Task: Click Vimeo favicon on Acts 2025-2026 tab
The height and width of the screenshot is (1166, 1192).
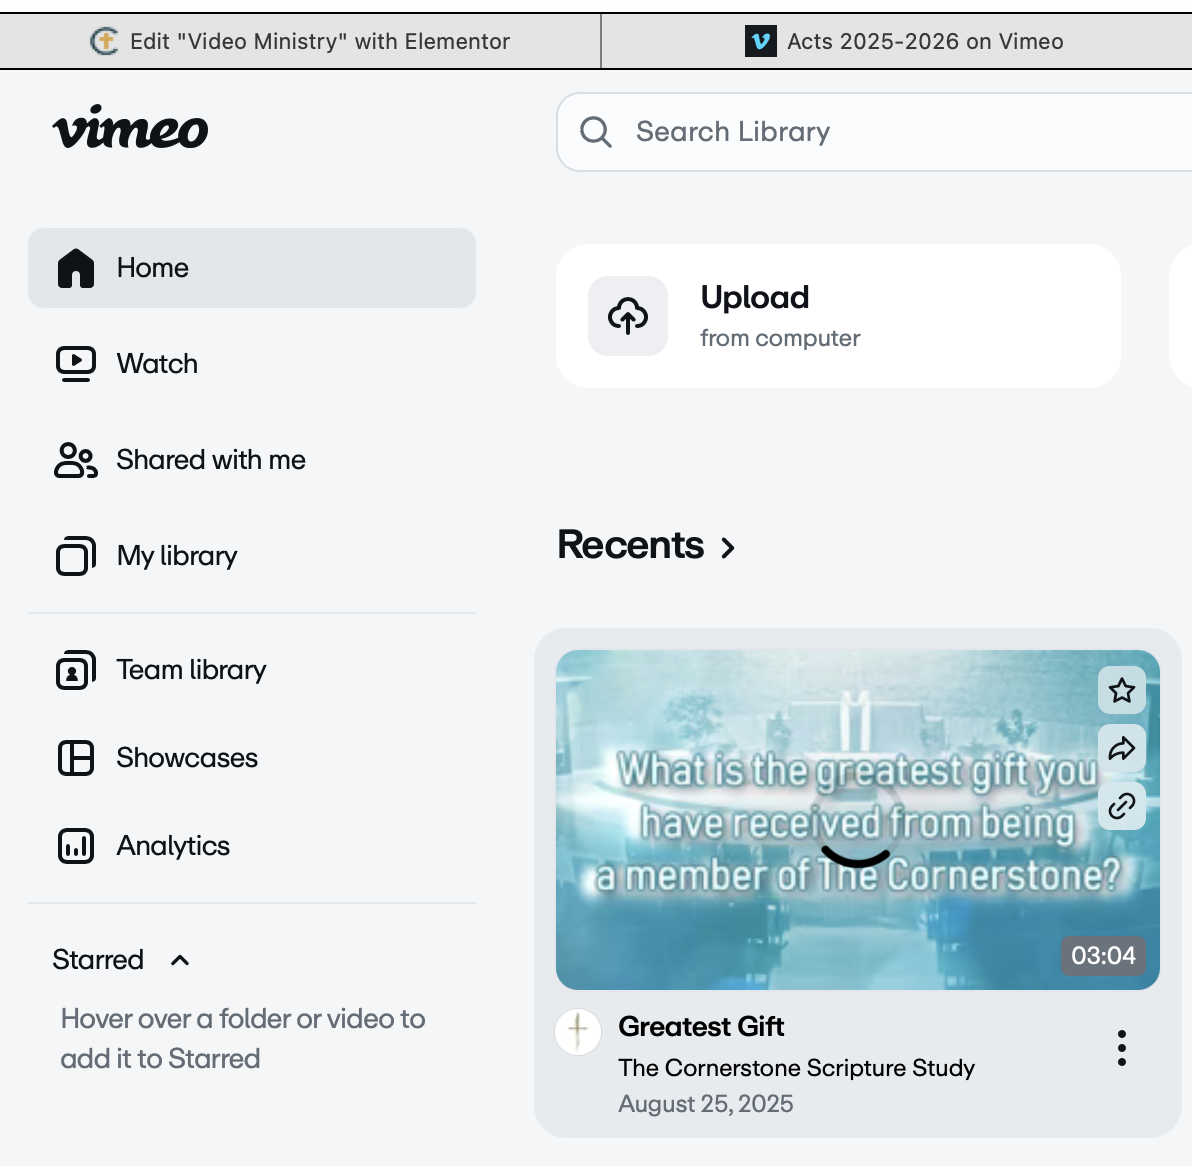Action: pyautogui.click(x=760, y=41)
